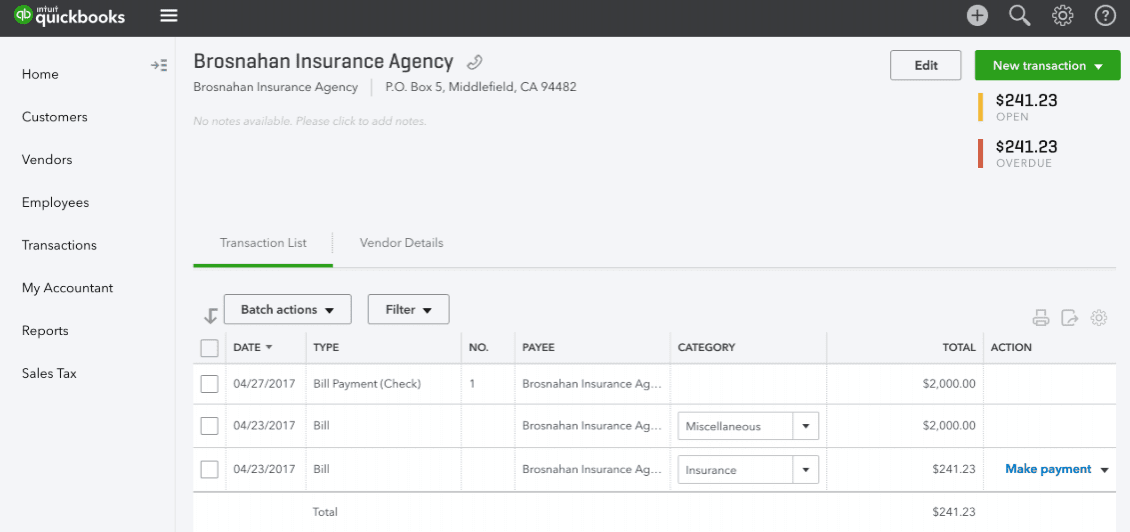Select the $2,000.00 Bill row checkbox
The height and width of the screenshot is (532, 1130).
[209, 426]
